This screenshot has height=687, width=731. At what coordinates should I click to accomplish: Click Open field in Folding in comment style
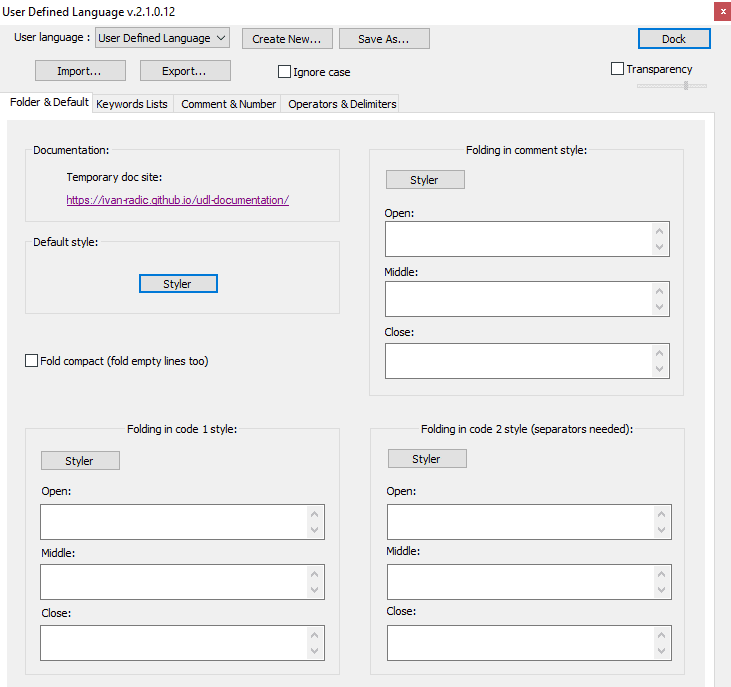527,239
